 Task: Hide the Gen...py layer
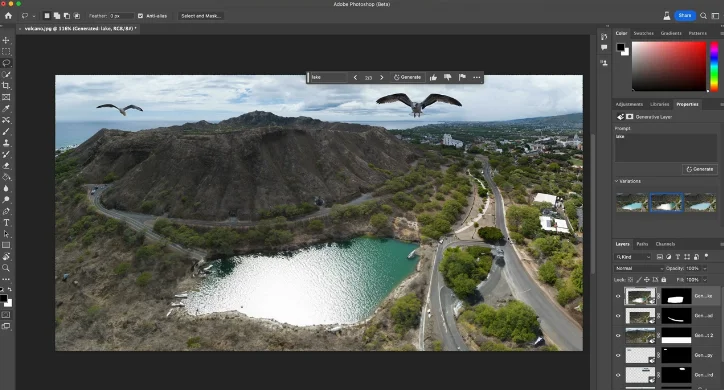tap(618, 355)
